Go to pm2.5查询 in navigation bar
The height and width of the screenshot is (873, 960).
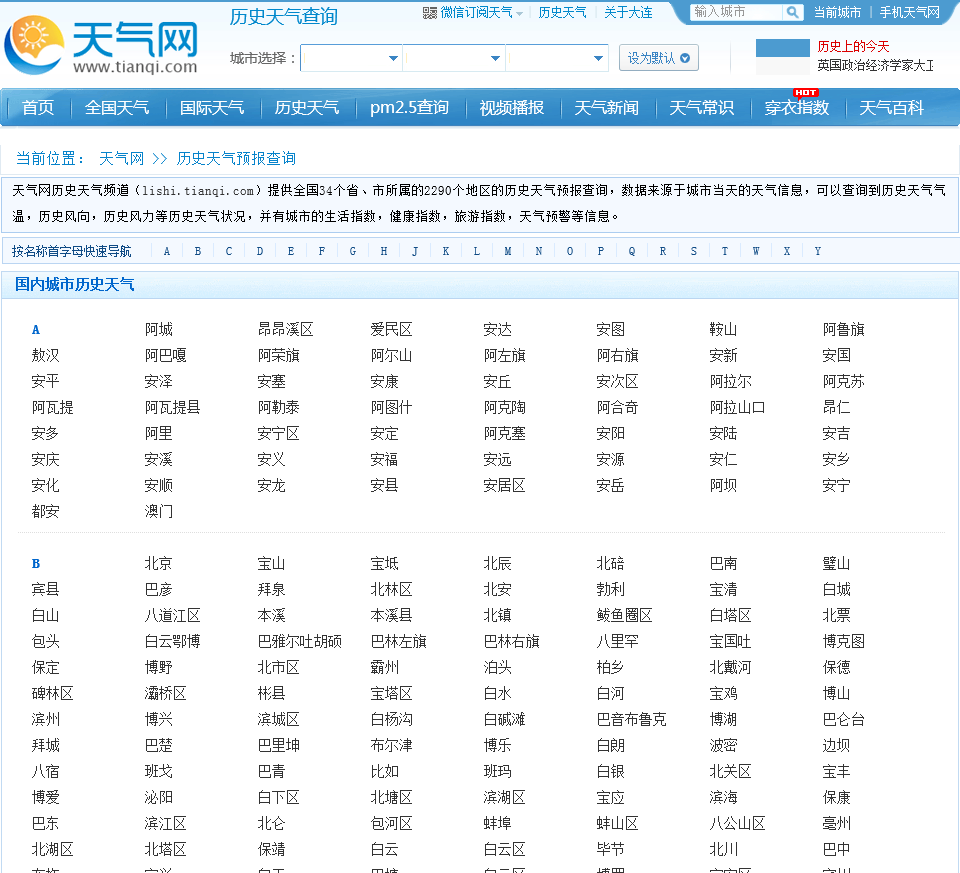(x=409, y=108)
